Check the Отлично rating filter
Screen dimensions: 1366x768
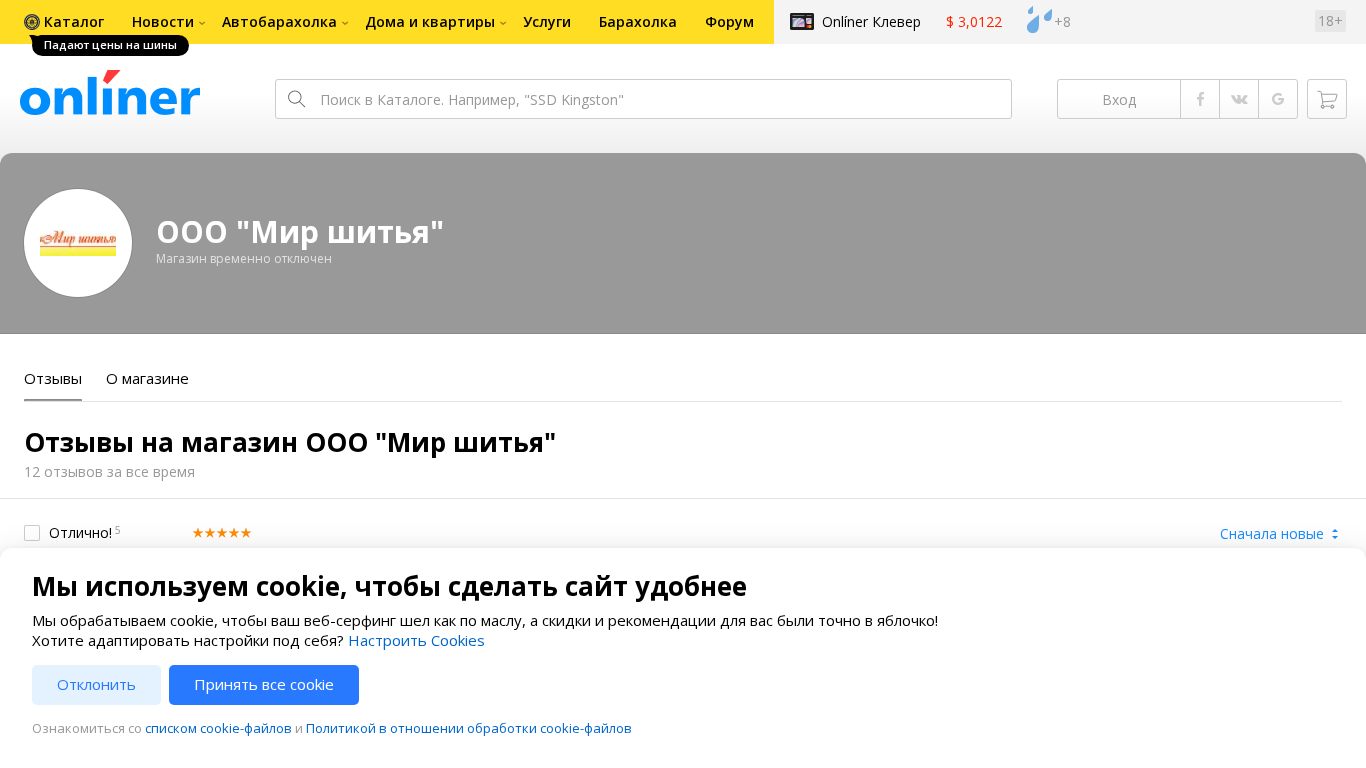pyautogui.click(x=32, y=533)
